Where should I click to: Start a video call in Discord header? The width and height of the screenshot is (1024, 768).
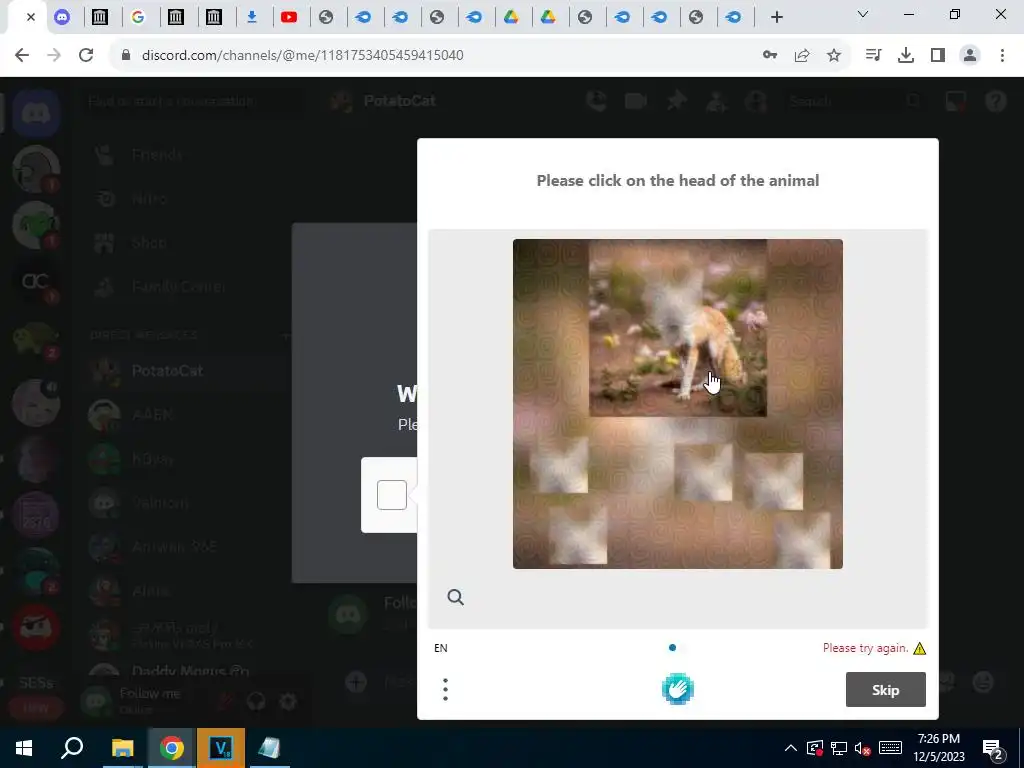tap(635, 101)
